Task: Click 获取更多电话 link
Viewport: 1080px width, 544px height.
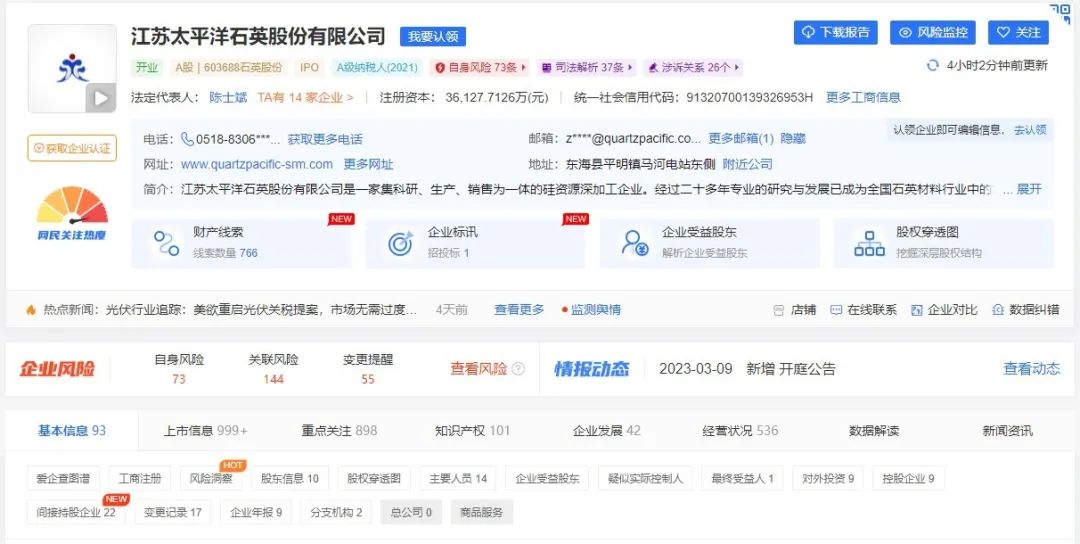Action: [x=325, y=139]
